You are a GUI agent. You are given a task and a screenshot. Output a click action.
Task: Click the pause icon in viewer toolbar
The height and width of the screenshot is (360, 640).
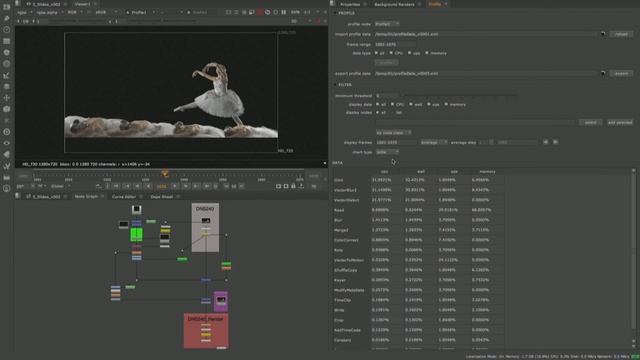284,12
